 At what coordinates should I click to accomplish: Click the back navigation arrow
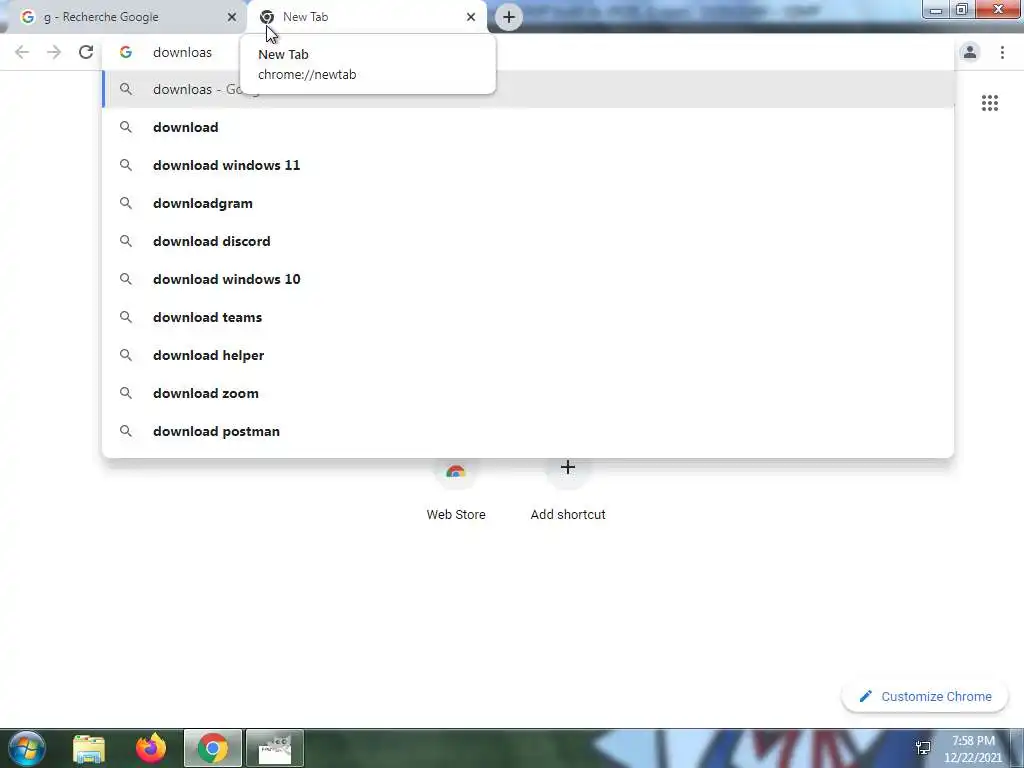coord(22,52)
